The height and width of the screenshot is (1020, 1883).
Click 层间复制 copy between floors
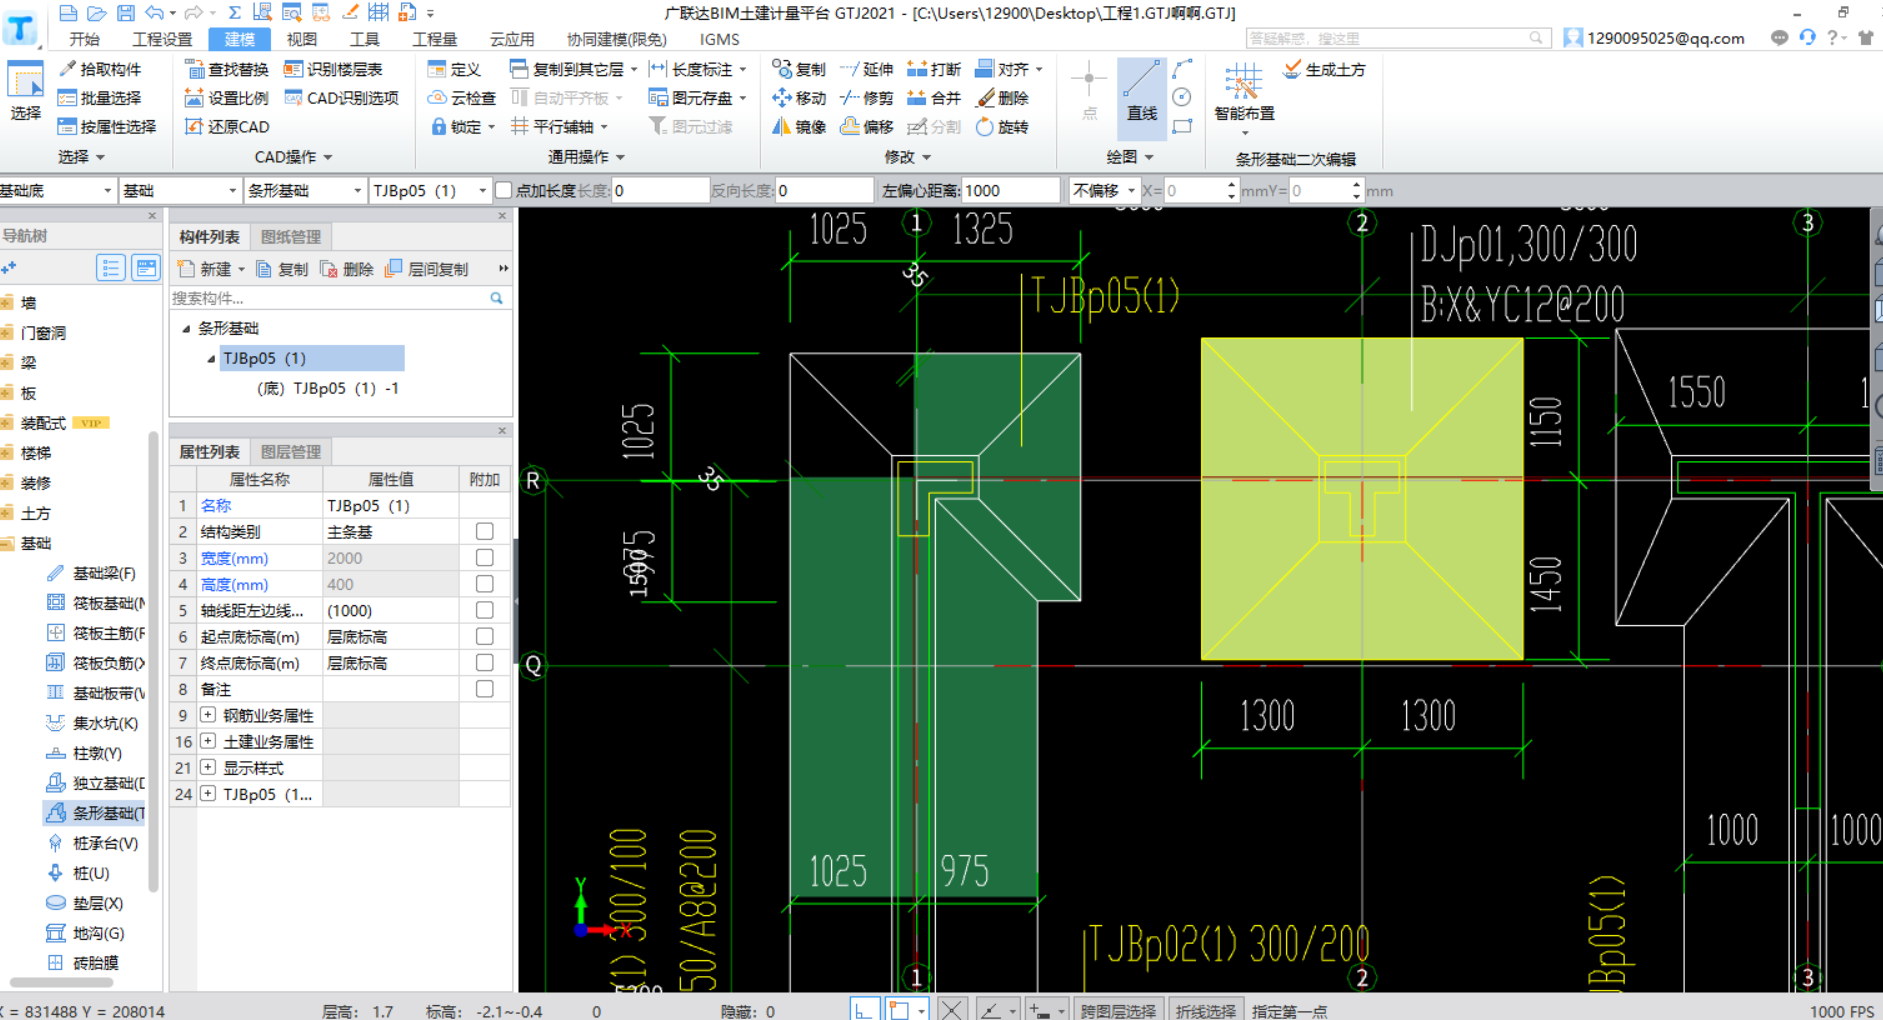pos(427,269)
